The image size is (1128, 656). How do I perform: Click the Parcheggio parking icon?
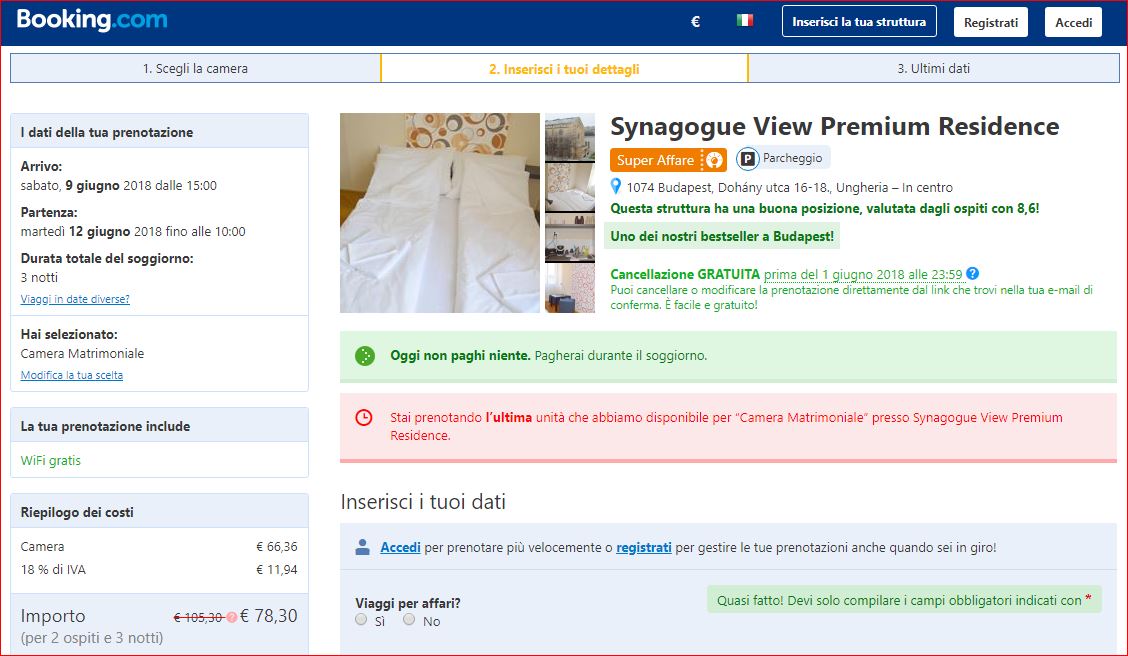[747, 158]
